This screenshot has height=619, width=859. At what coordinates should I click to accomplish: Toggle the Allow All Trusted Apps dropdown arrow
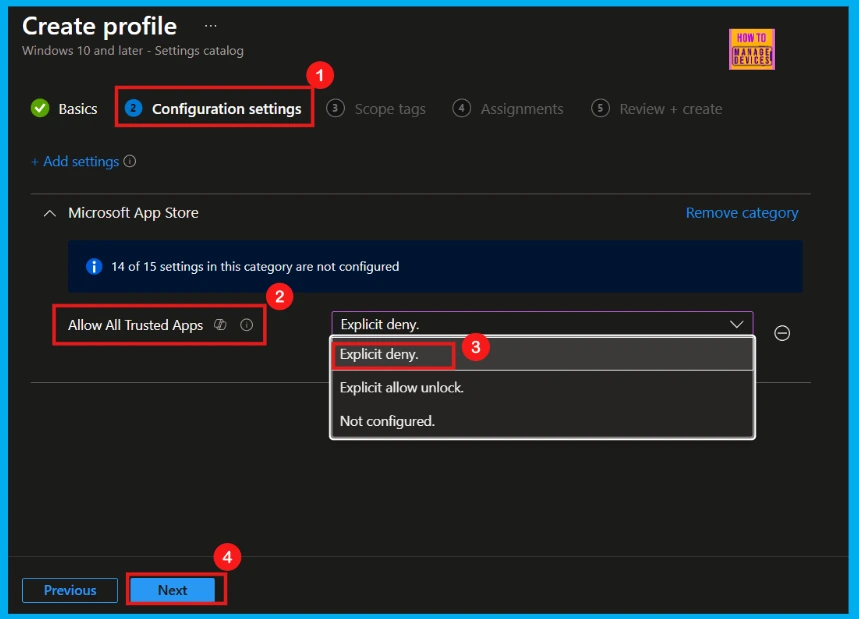coord(736,324)
